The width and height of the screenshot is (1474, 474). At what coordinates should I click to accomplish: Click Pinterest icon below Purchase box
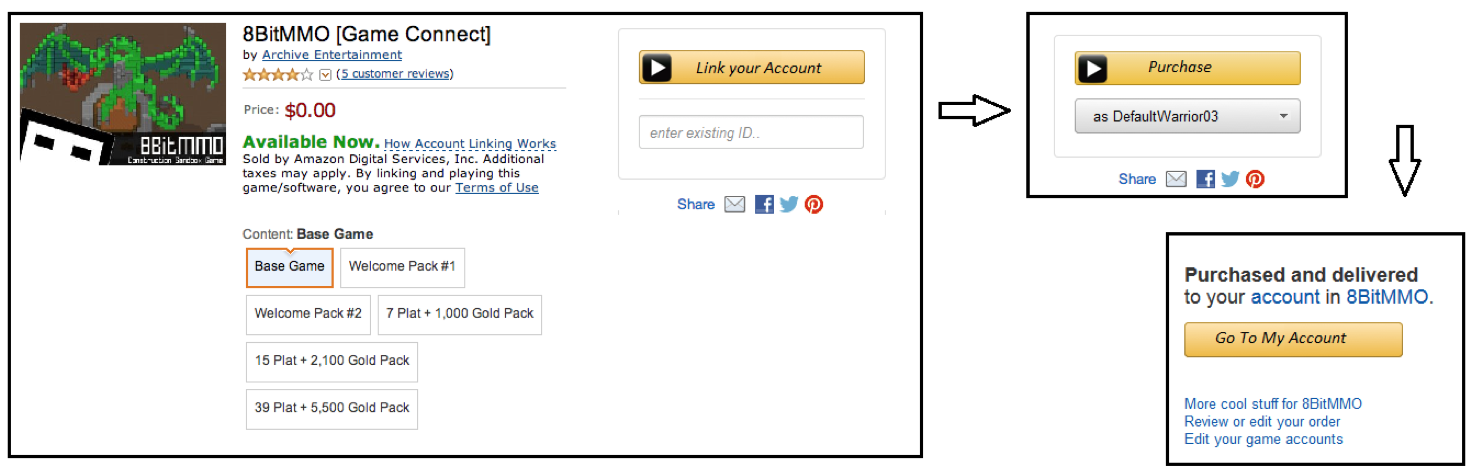(x=1255, y=179)
